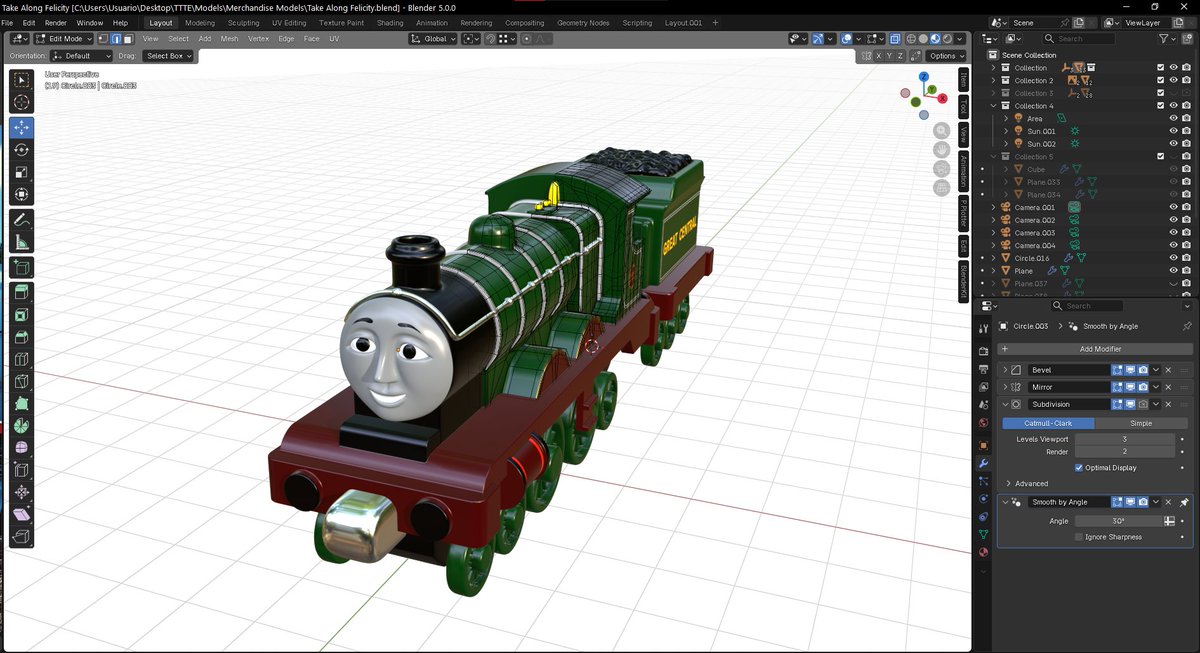
Task: Select the Inset Faces tool
Action: pyautogui.click(x=21, y=315)
